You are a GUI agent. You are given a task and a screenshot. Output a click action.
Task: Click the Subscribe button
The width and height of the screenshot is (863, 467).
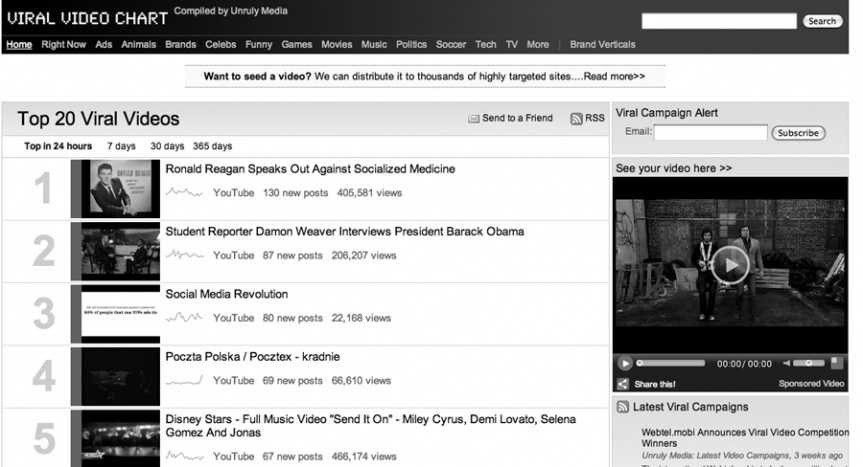point(798,133)
